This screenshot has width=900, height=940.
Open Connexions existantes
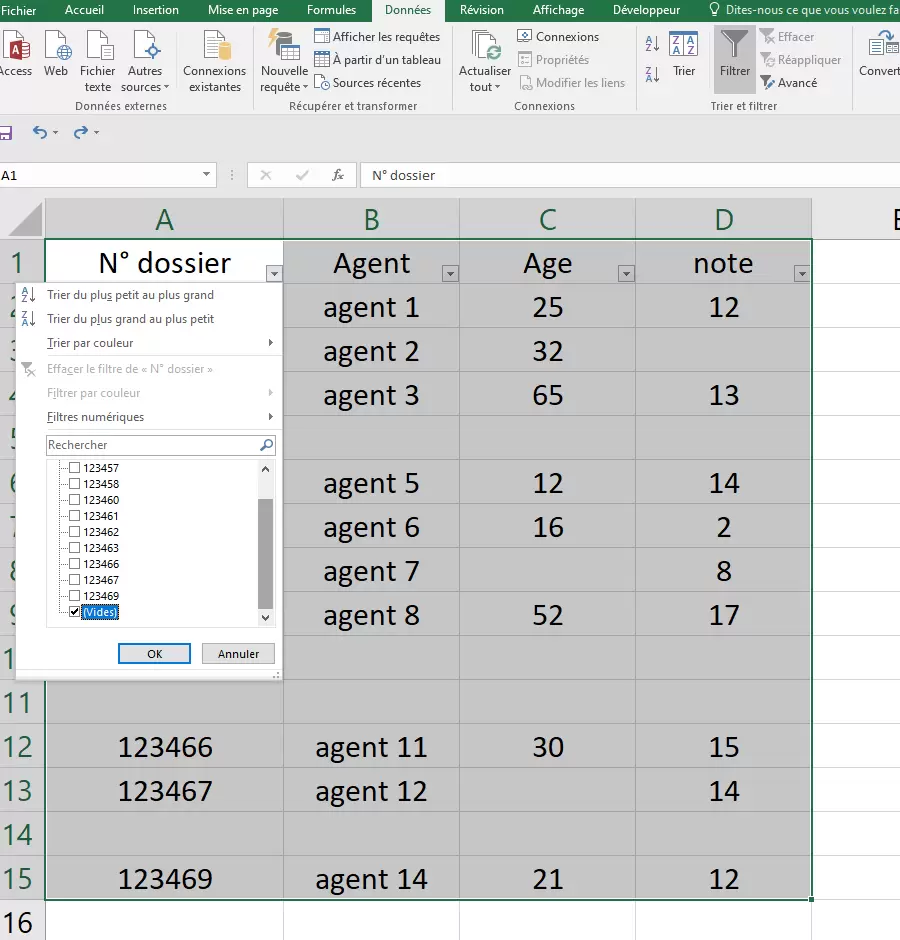pos(215,62)
